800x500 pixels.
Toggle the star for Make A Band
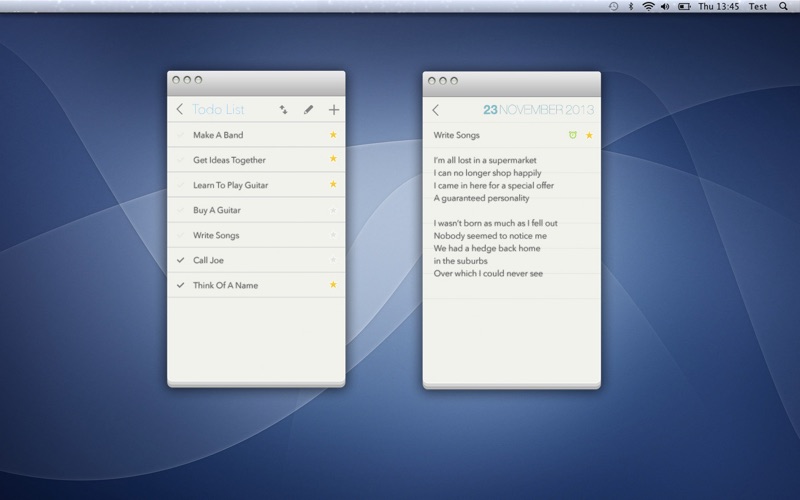tap(333, 135)
